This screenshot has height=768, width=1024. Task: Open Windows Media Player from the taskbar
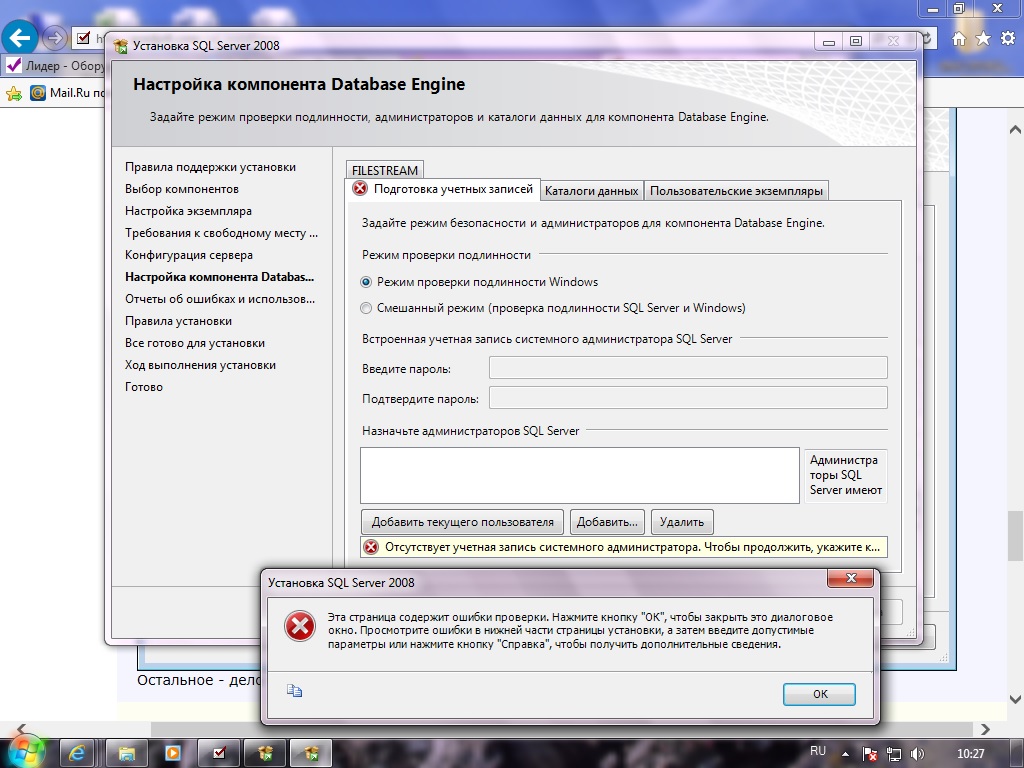click(173, 754)
